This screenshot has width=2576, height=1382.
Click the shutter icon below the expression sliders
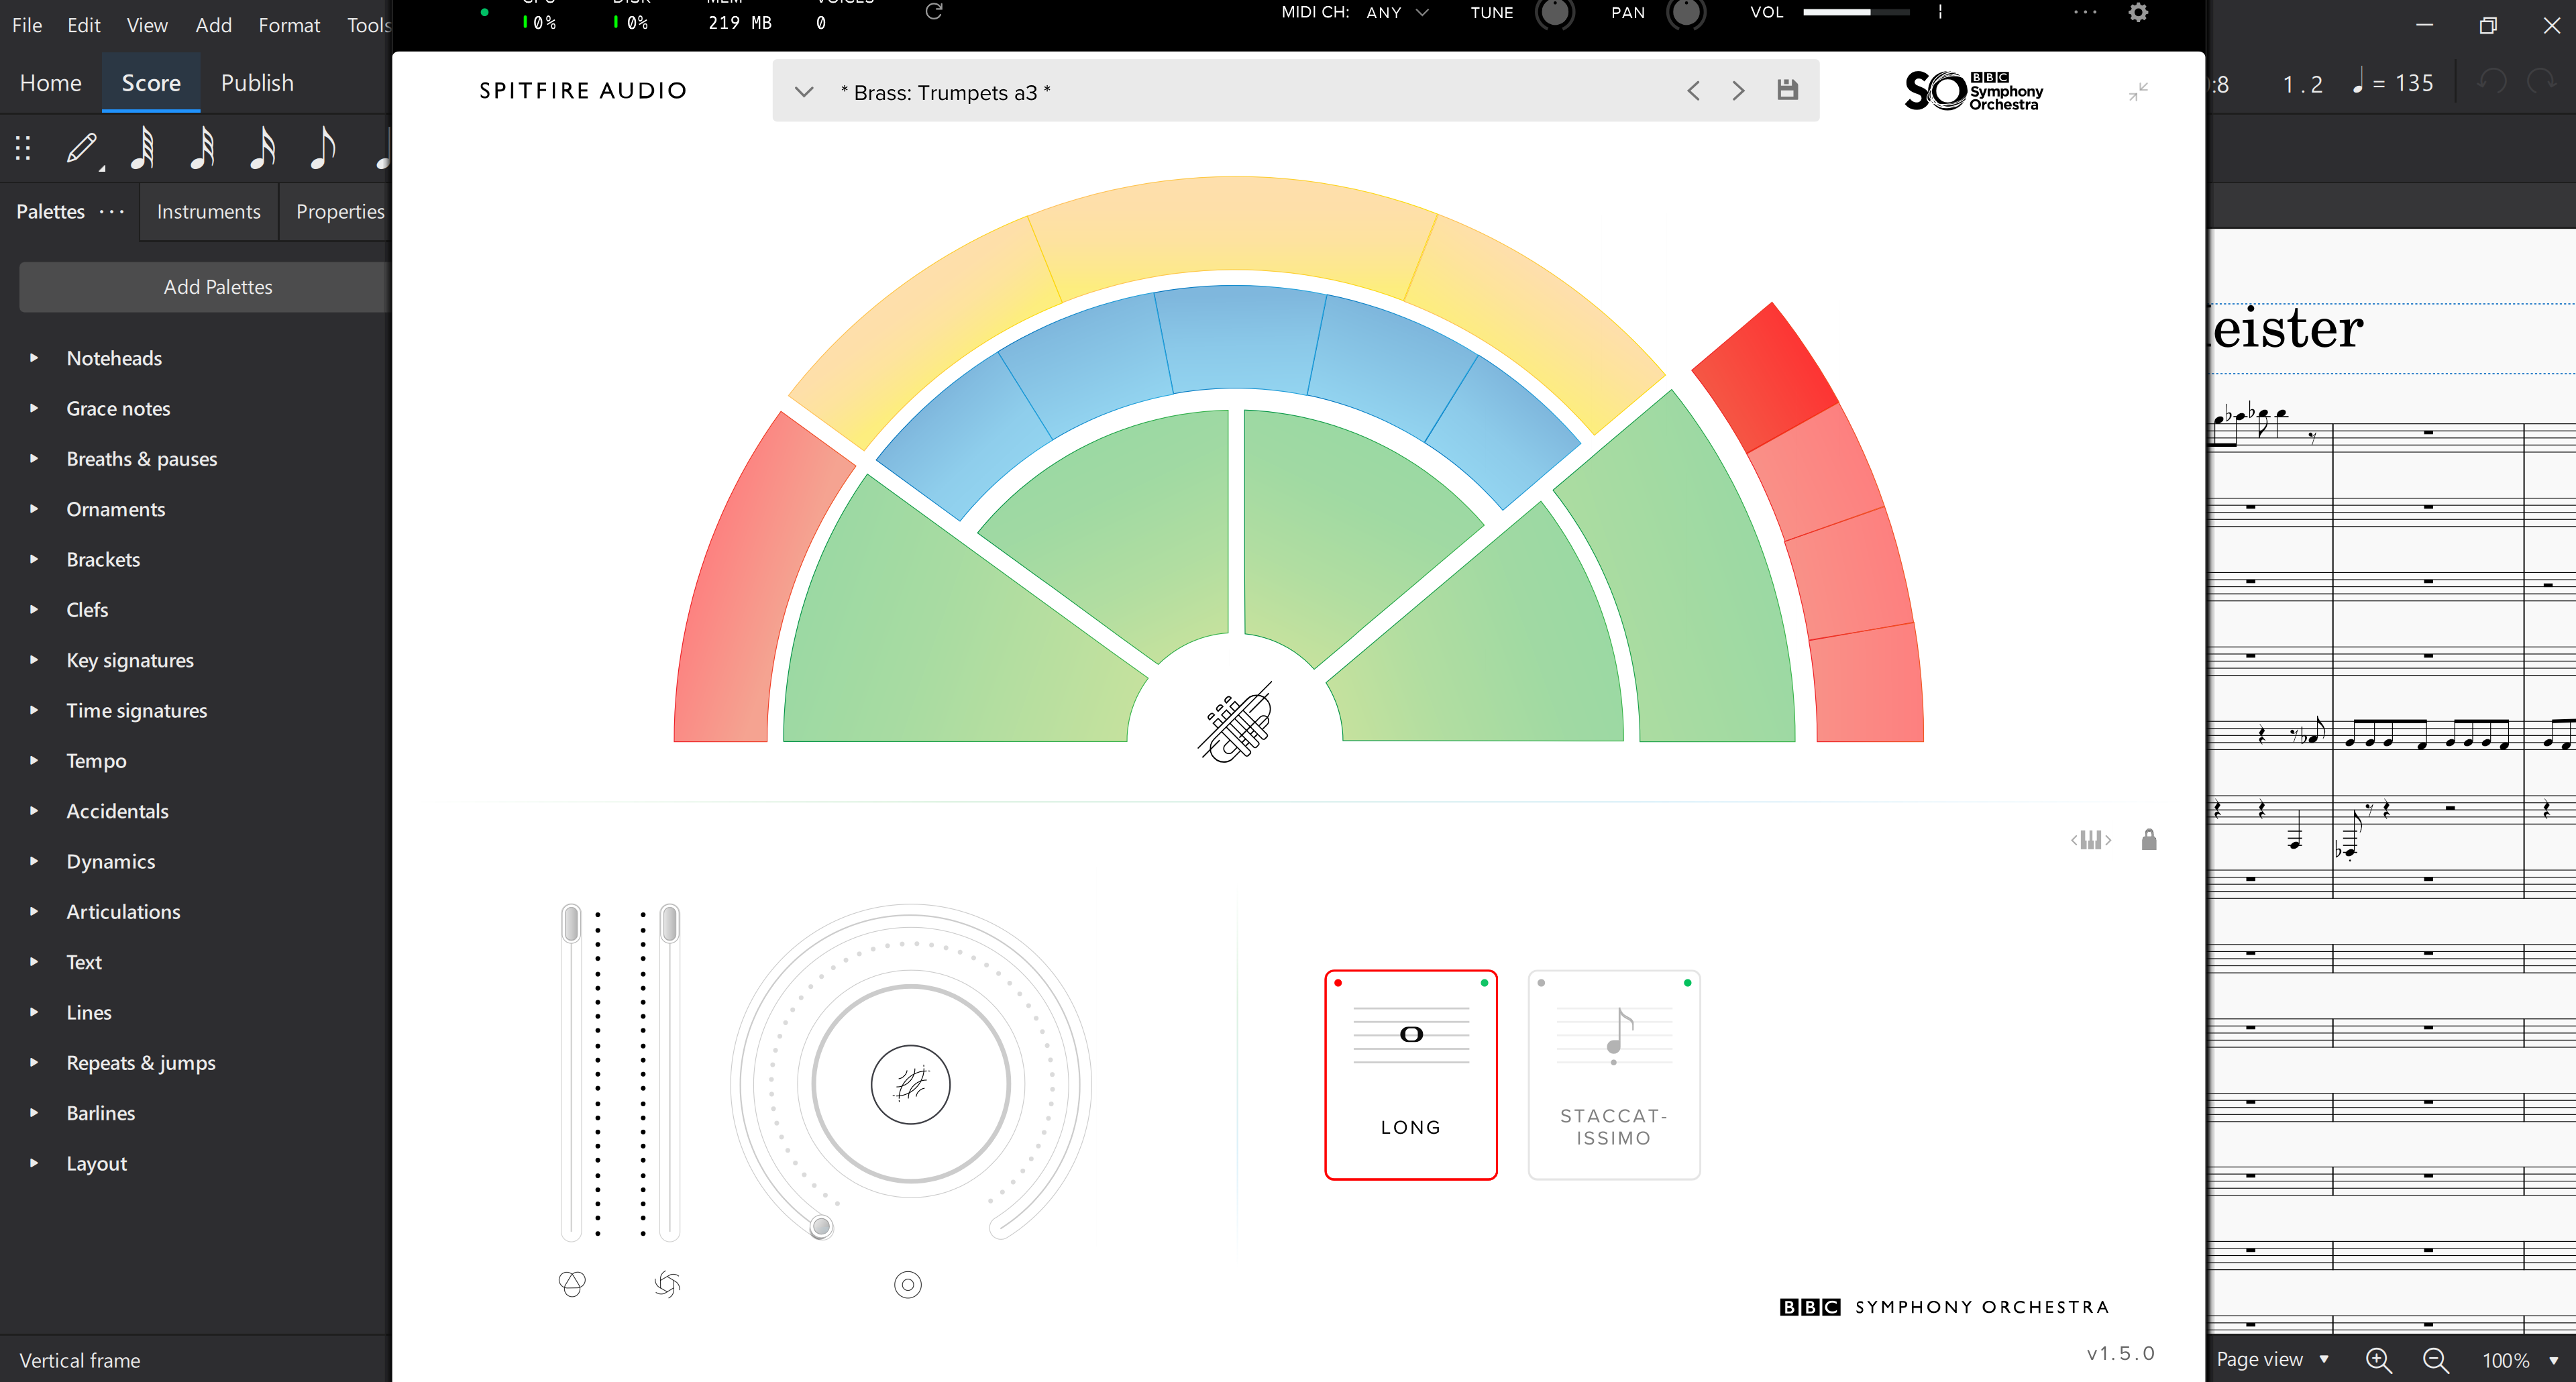[666, 1285]
